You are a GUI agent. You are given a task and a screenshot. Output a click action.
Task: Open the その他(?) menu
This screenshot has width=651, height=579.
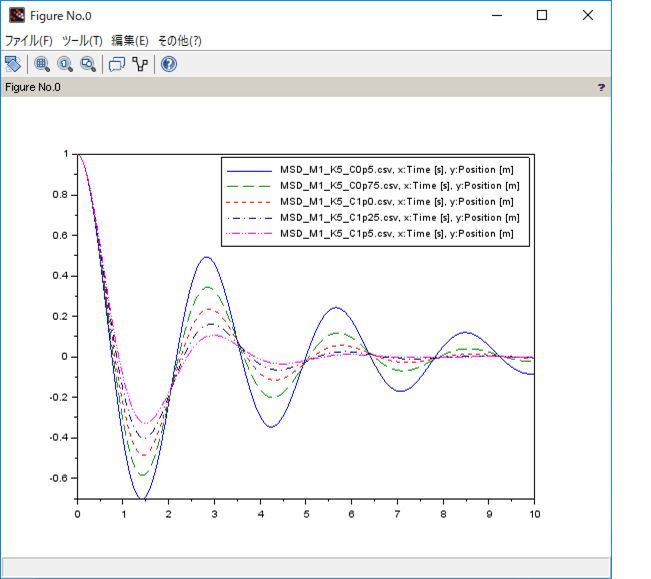[180, 41]
